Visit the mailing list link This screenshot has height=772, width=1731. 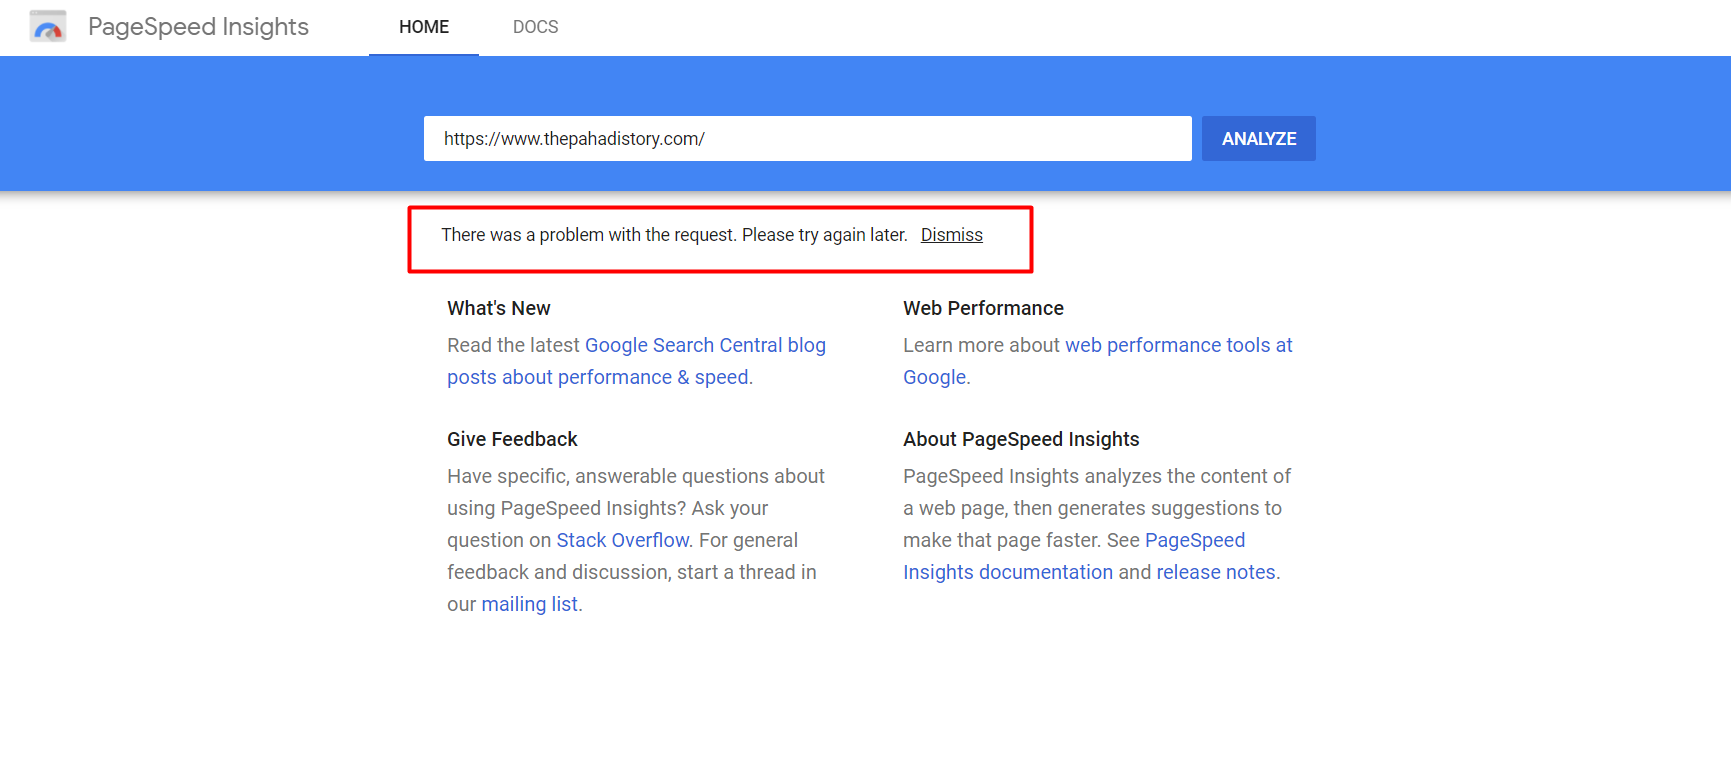(529, 605)
